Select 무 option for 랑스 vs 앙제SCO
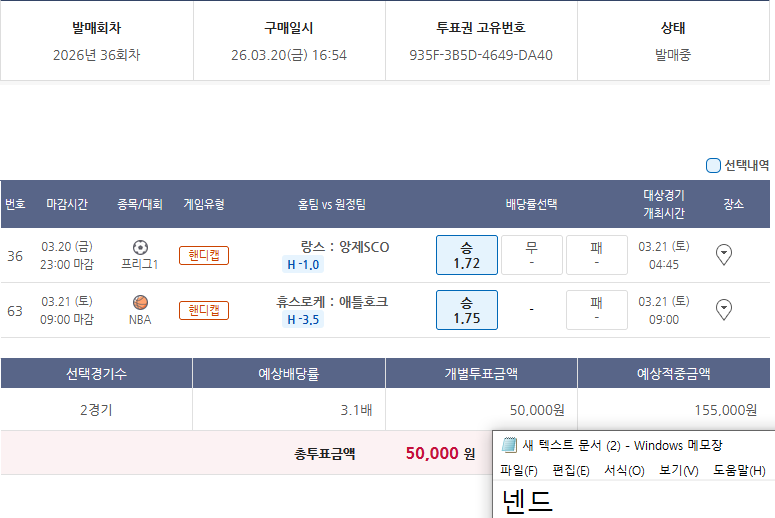This screenshot has width=775, height=518. point(531,255)
